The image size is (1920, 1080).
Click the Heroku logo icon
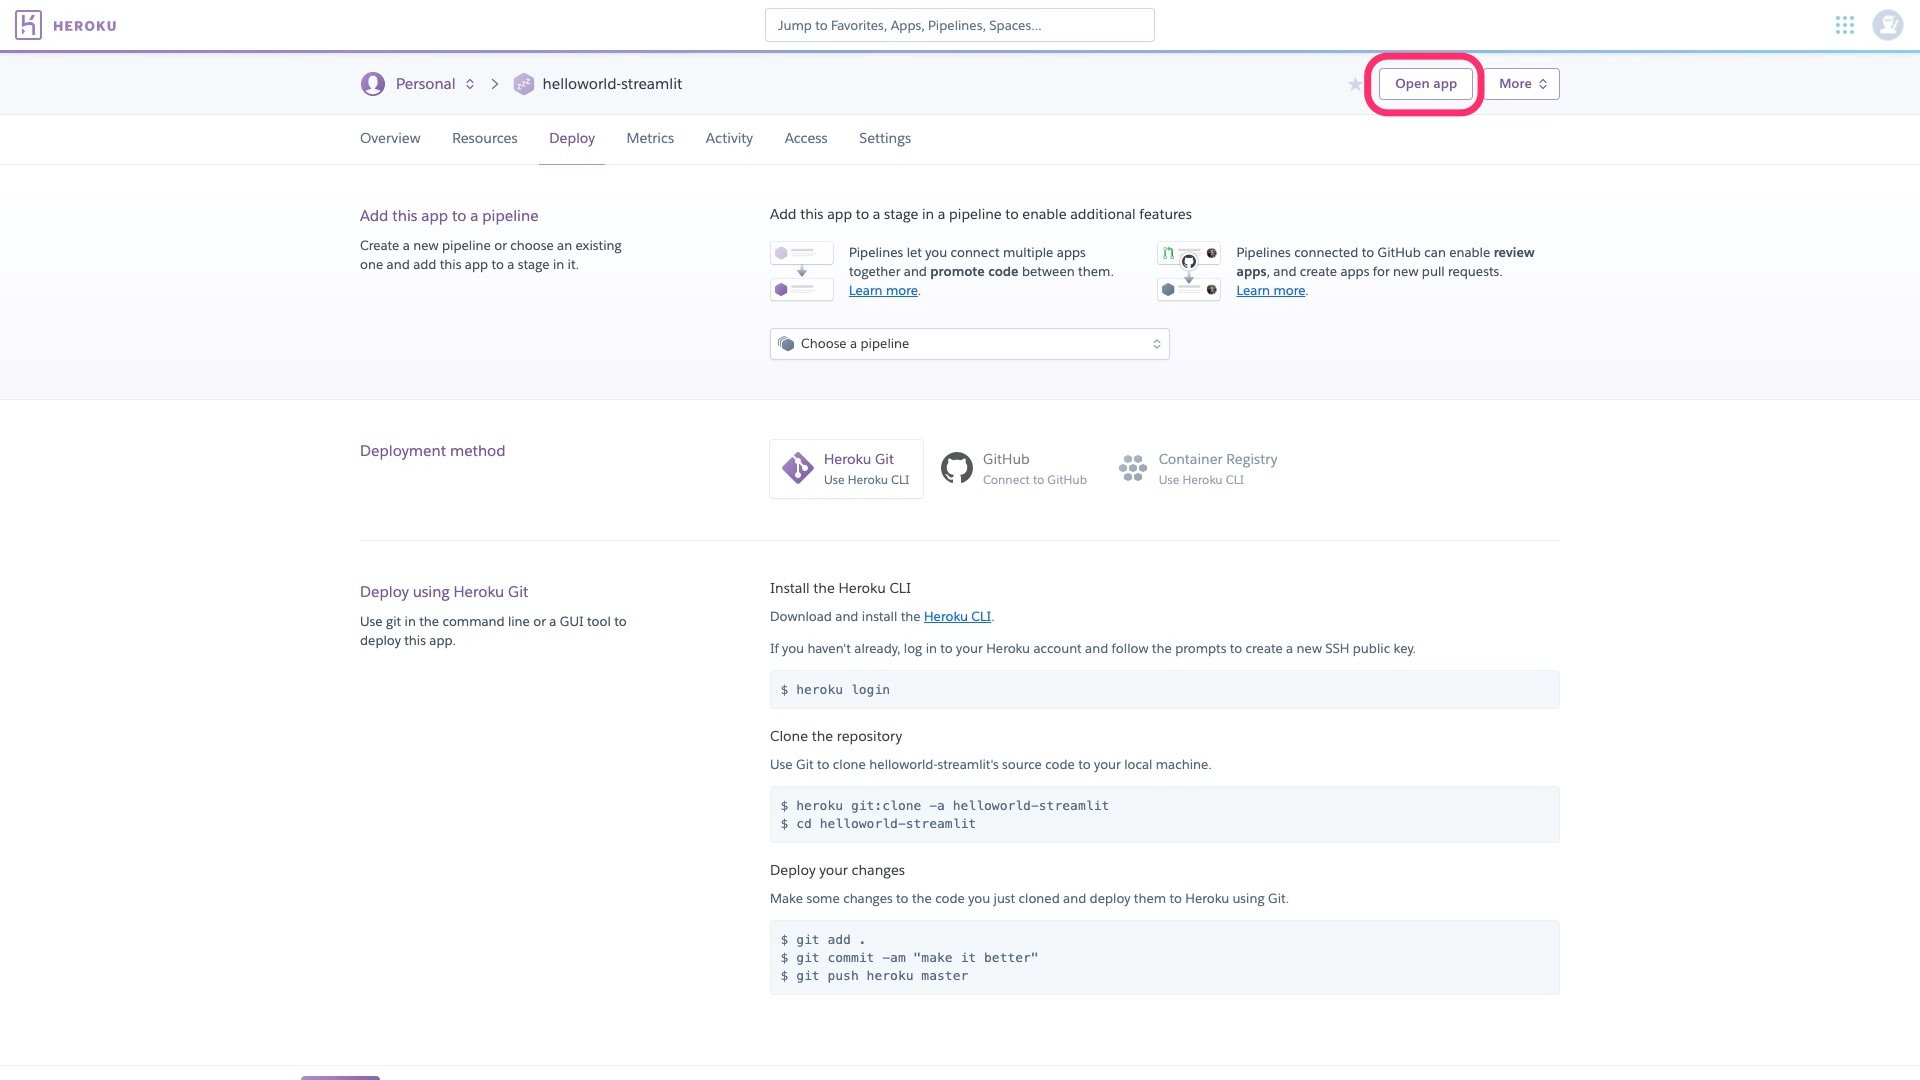point(29,25)
